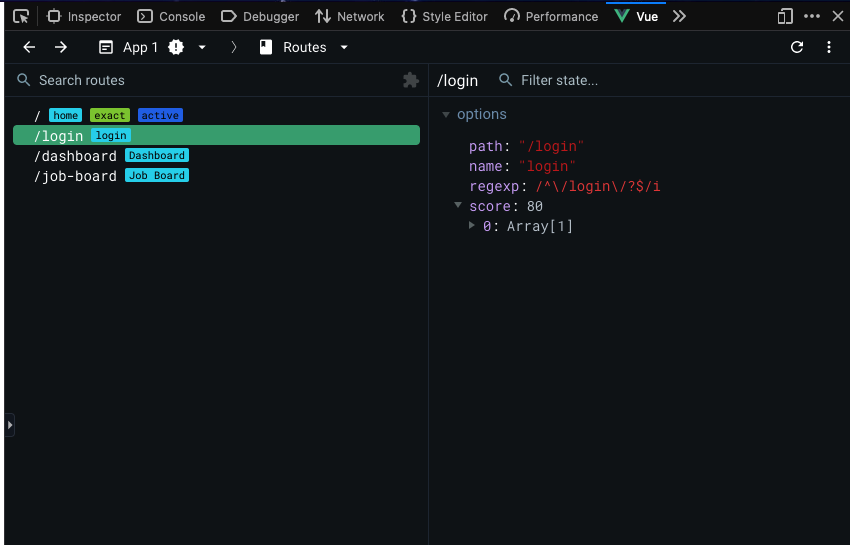Collapse the score property

click(458, 206)
